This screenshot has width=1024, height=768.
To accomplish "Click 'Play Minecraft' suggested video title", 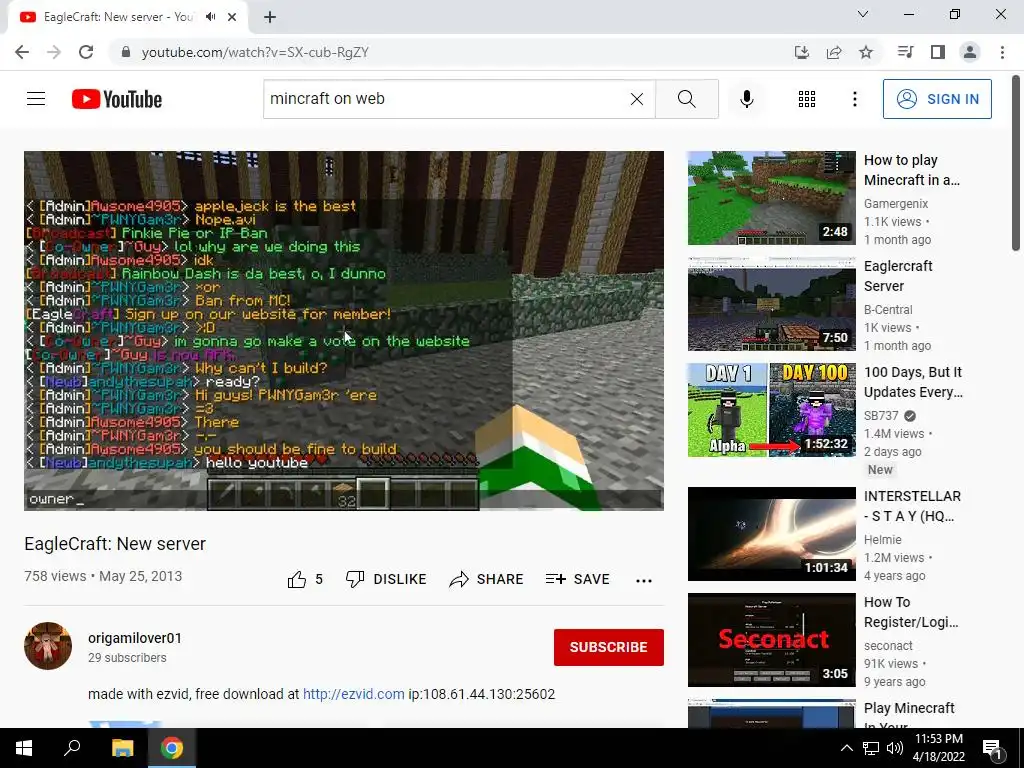I will (909, 716).
